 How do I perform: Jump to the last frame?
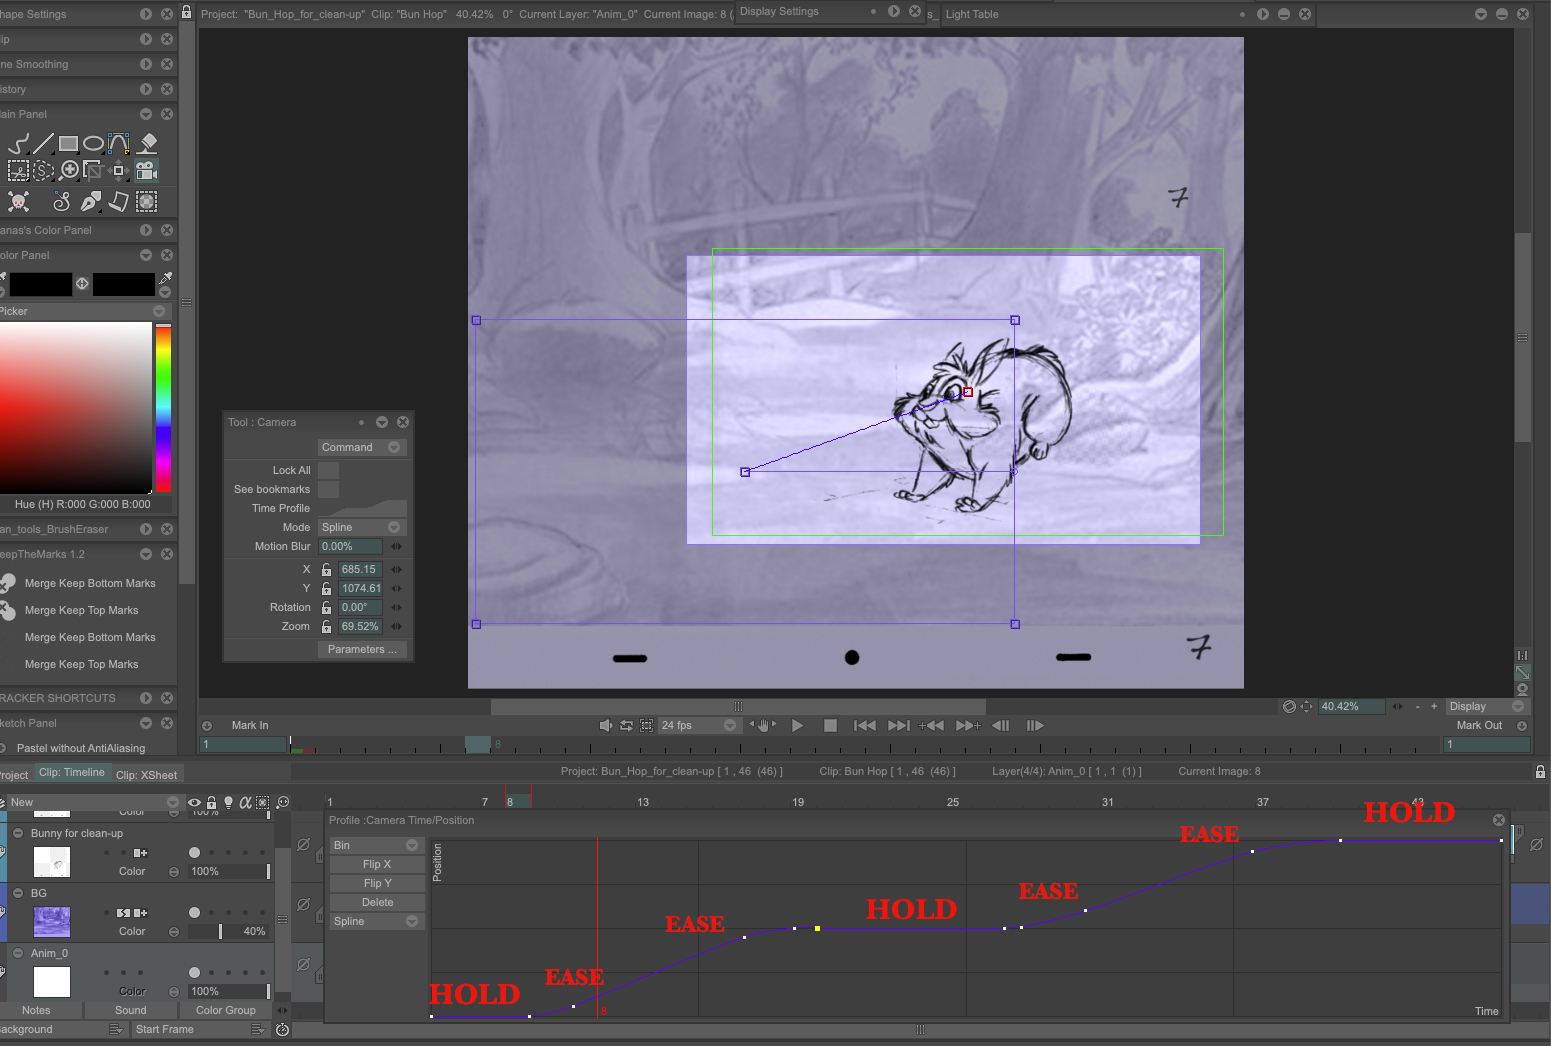point(899,725)
